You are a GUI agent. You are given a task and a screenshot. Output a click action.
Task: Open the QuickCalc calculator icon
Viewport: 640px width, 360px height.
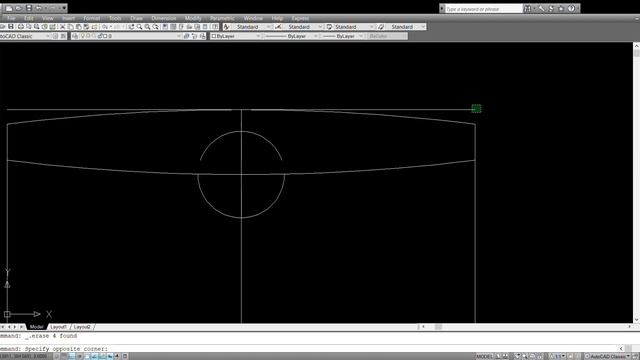[205, 27]
